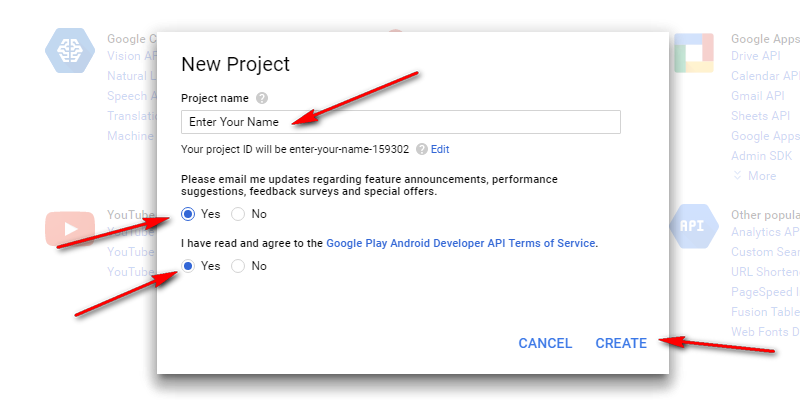
Task: Open the Sheets API link
Action: point(760,116)
